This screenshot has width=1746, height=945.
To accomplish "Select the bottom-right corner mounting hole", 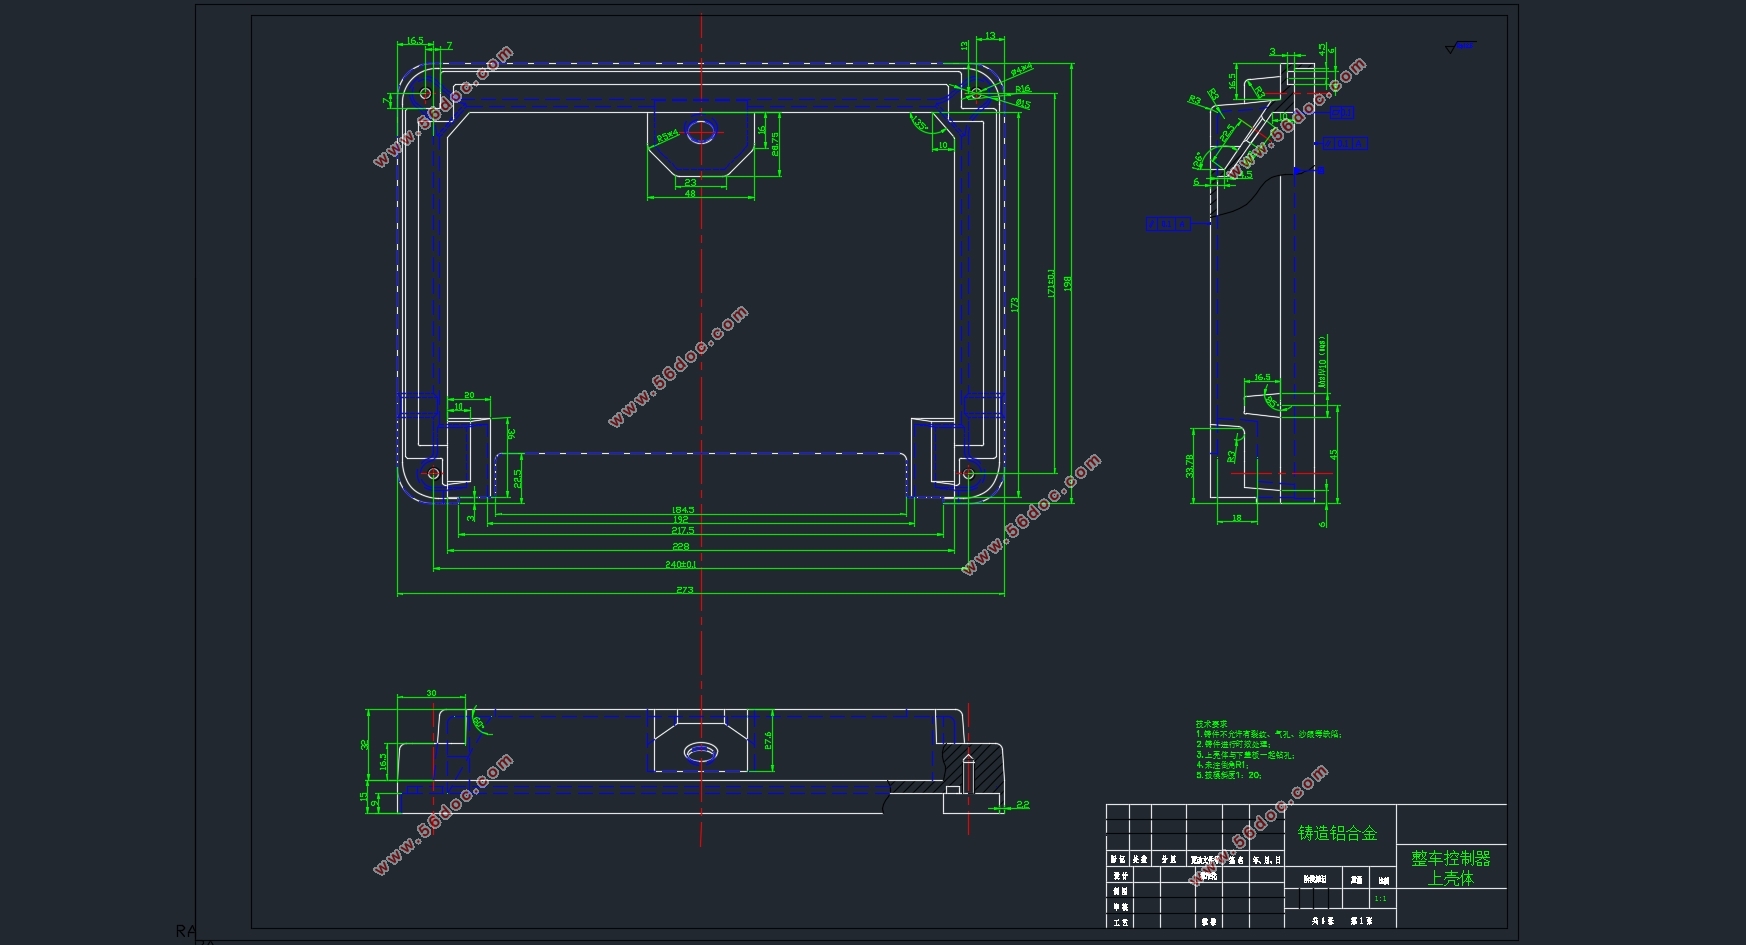I will click(x=967, y=472).
